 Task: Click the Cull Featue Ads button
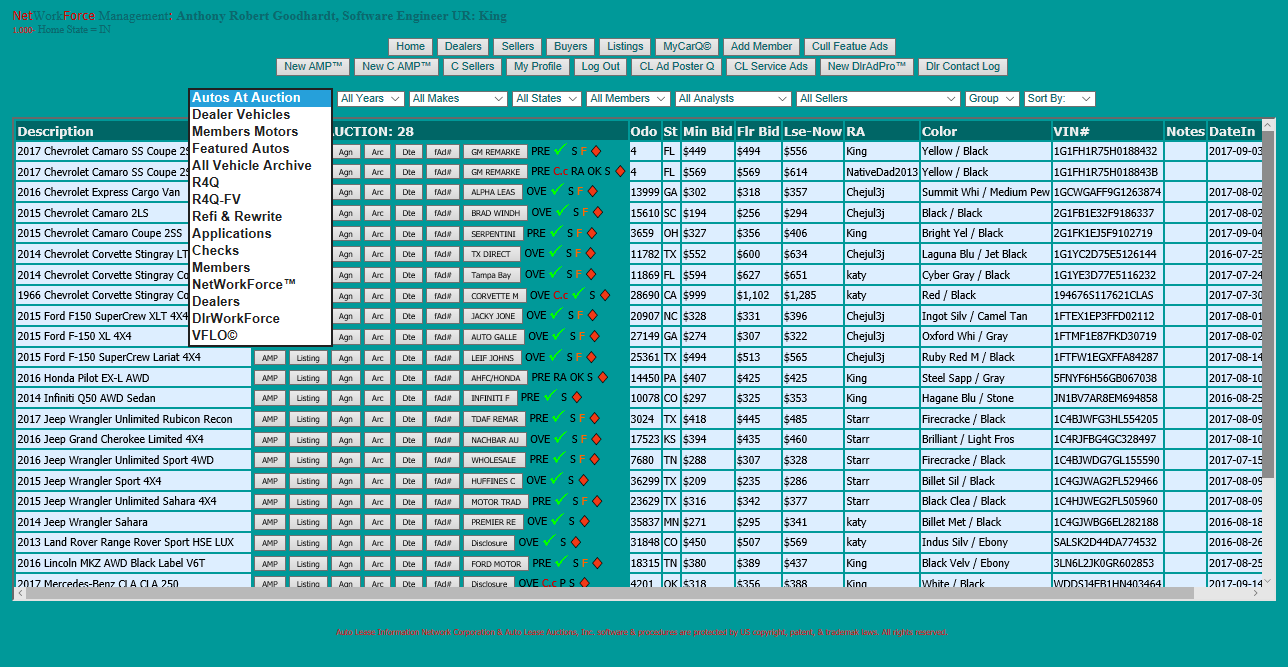850,47
